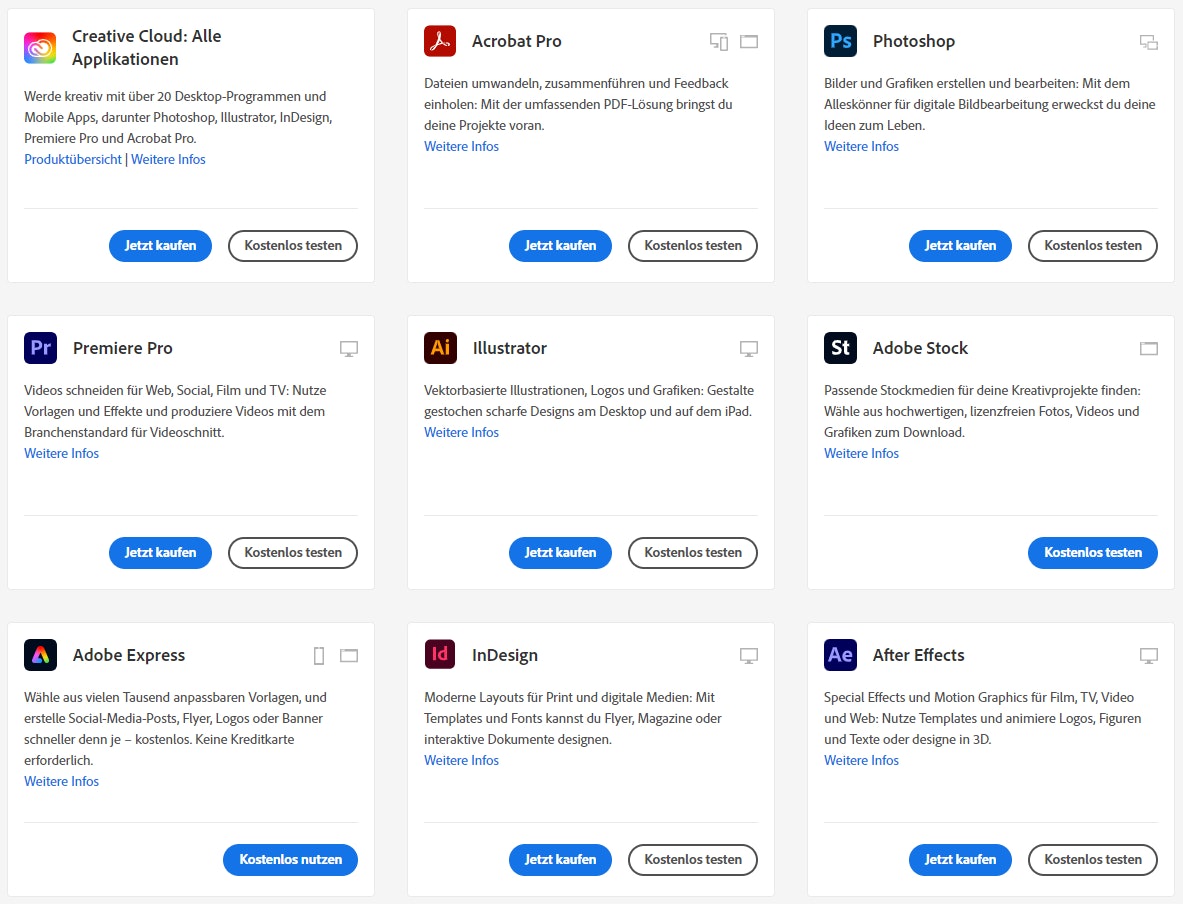Click the Acrobat Pro app icon

[440, 41]
